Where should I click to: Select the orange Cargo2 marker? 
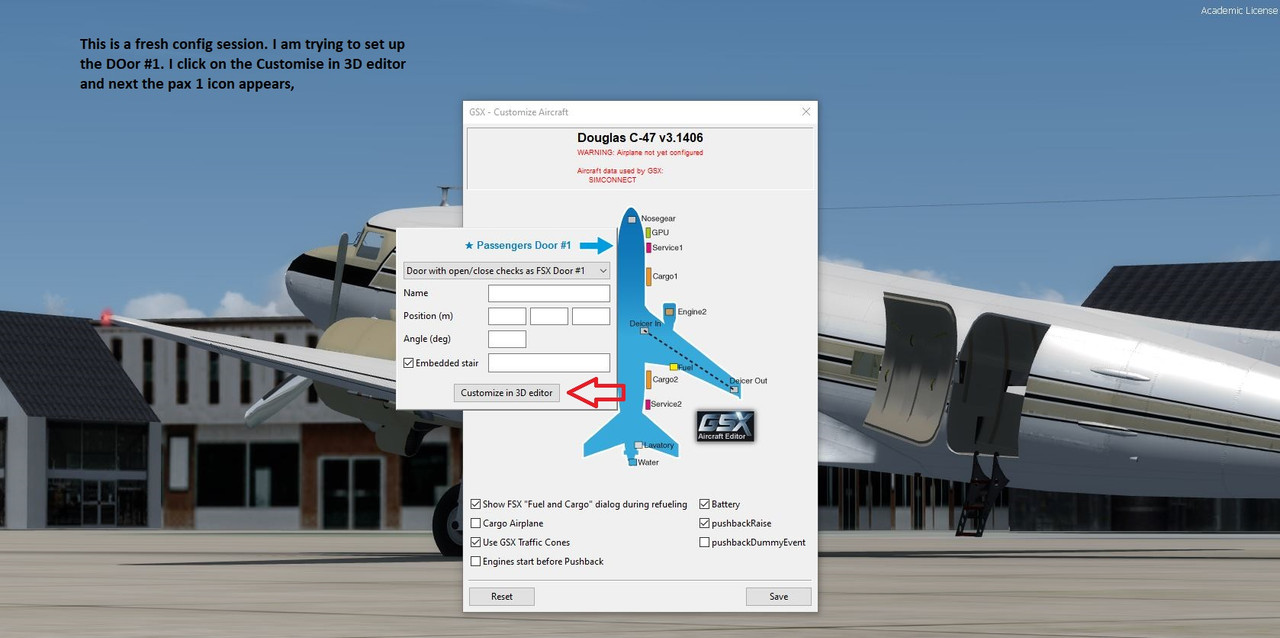pyautogui.click(x=648, y=380)
